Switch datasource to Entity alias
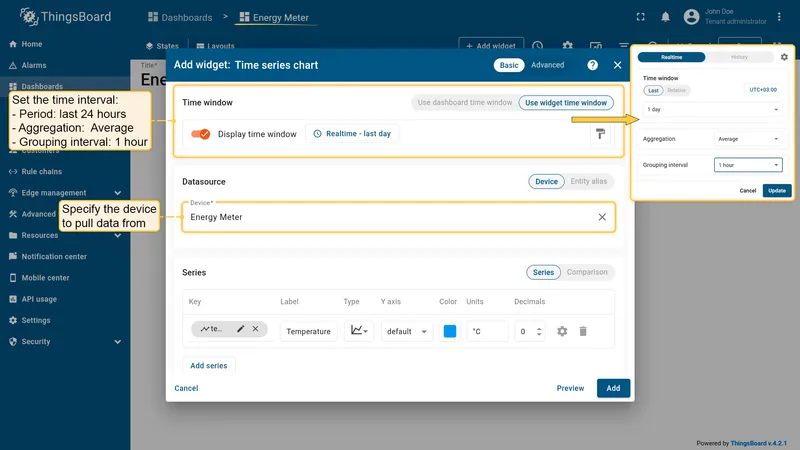Image resolution: width=800 pixels, height=450 pixels. click(x=588, y=181)
